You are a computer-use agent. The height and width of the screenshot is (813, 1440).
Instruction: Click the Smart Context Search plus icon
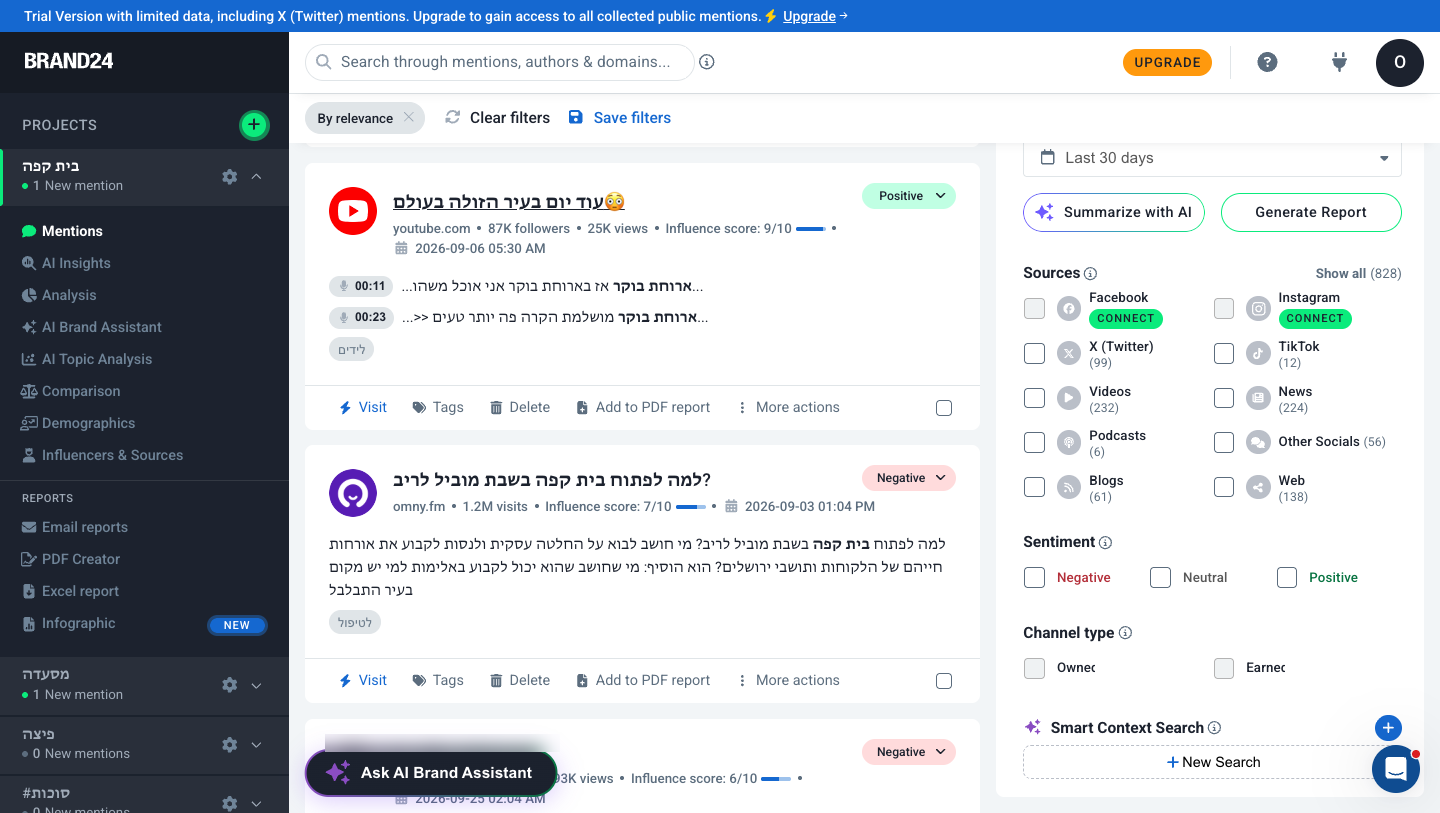click(x=1388, y=728)
